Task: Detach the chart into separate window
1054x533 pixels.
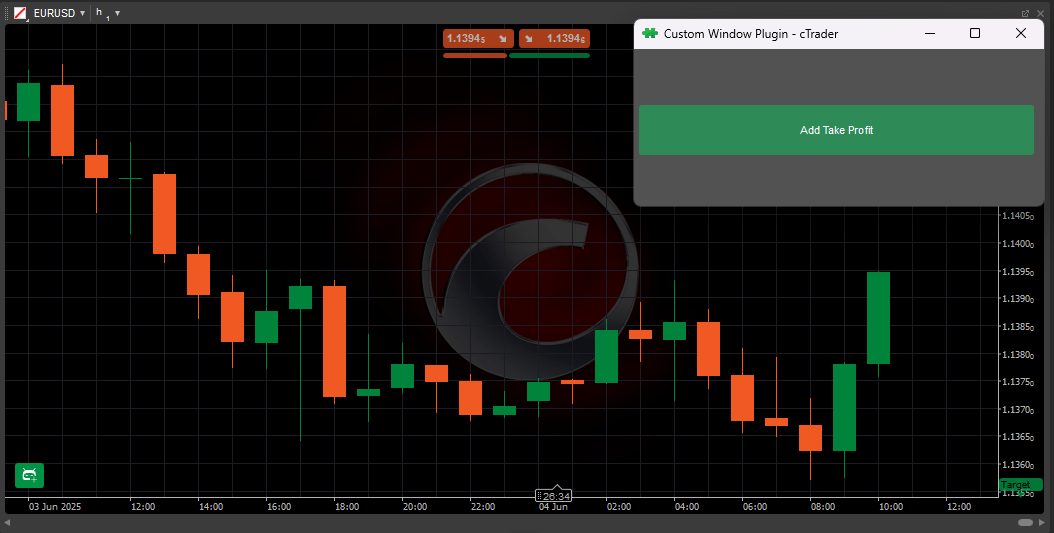Action: (x=1025, y=13)
